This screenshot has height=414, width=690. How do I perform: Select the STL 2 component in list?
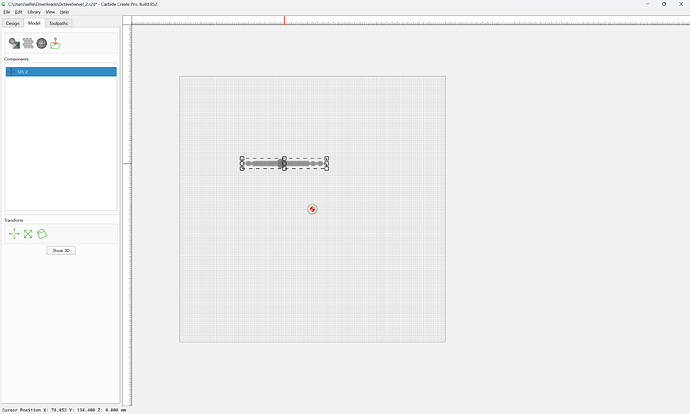pyautogui.click(x=61, y=72)
